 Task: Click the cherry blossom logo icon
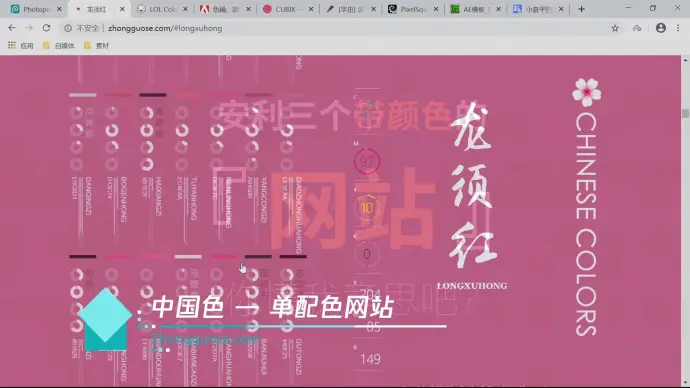coord(587,92)
